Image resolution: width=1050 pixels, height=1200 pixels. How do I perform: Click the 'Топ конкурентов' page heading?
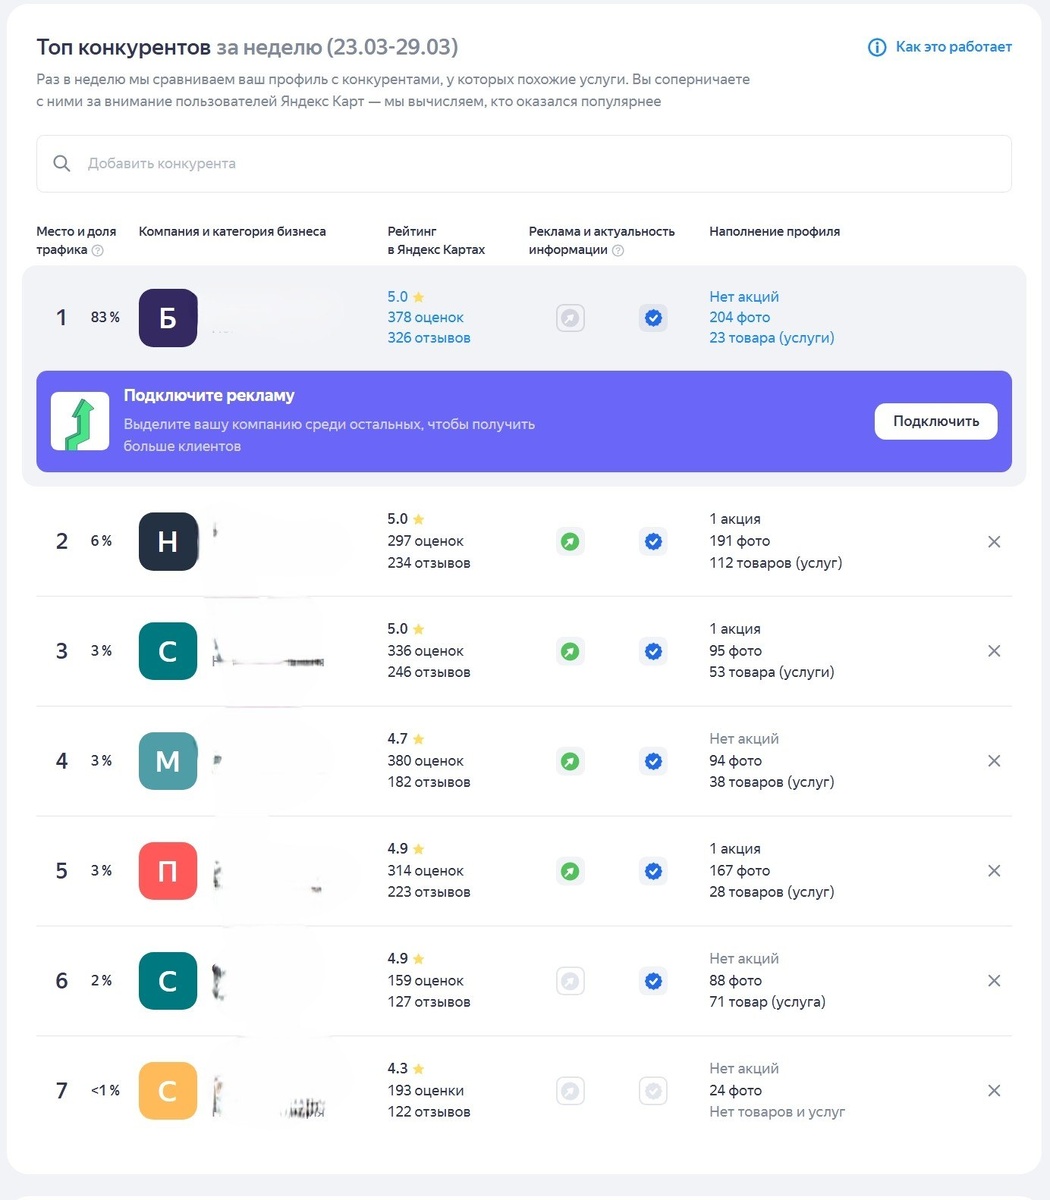pyautogui.click(x=124, y=47)
